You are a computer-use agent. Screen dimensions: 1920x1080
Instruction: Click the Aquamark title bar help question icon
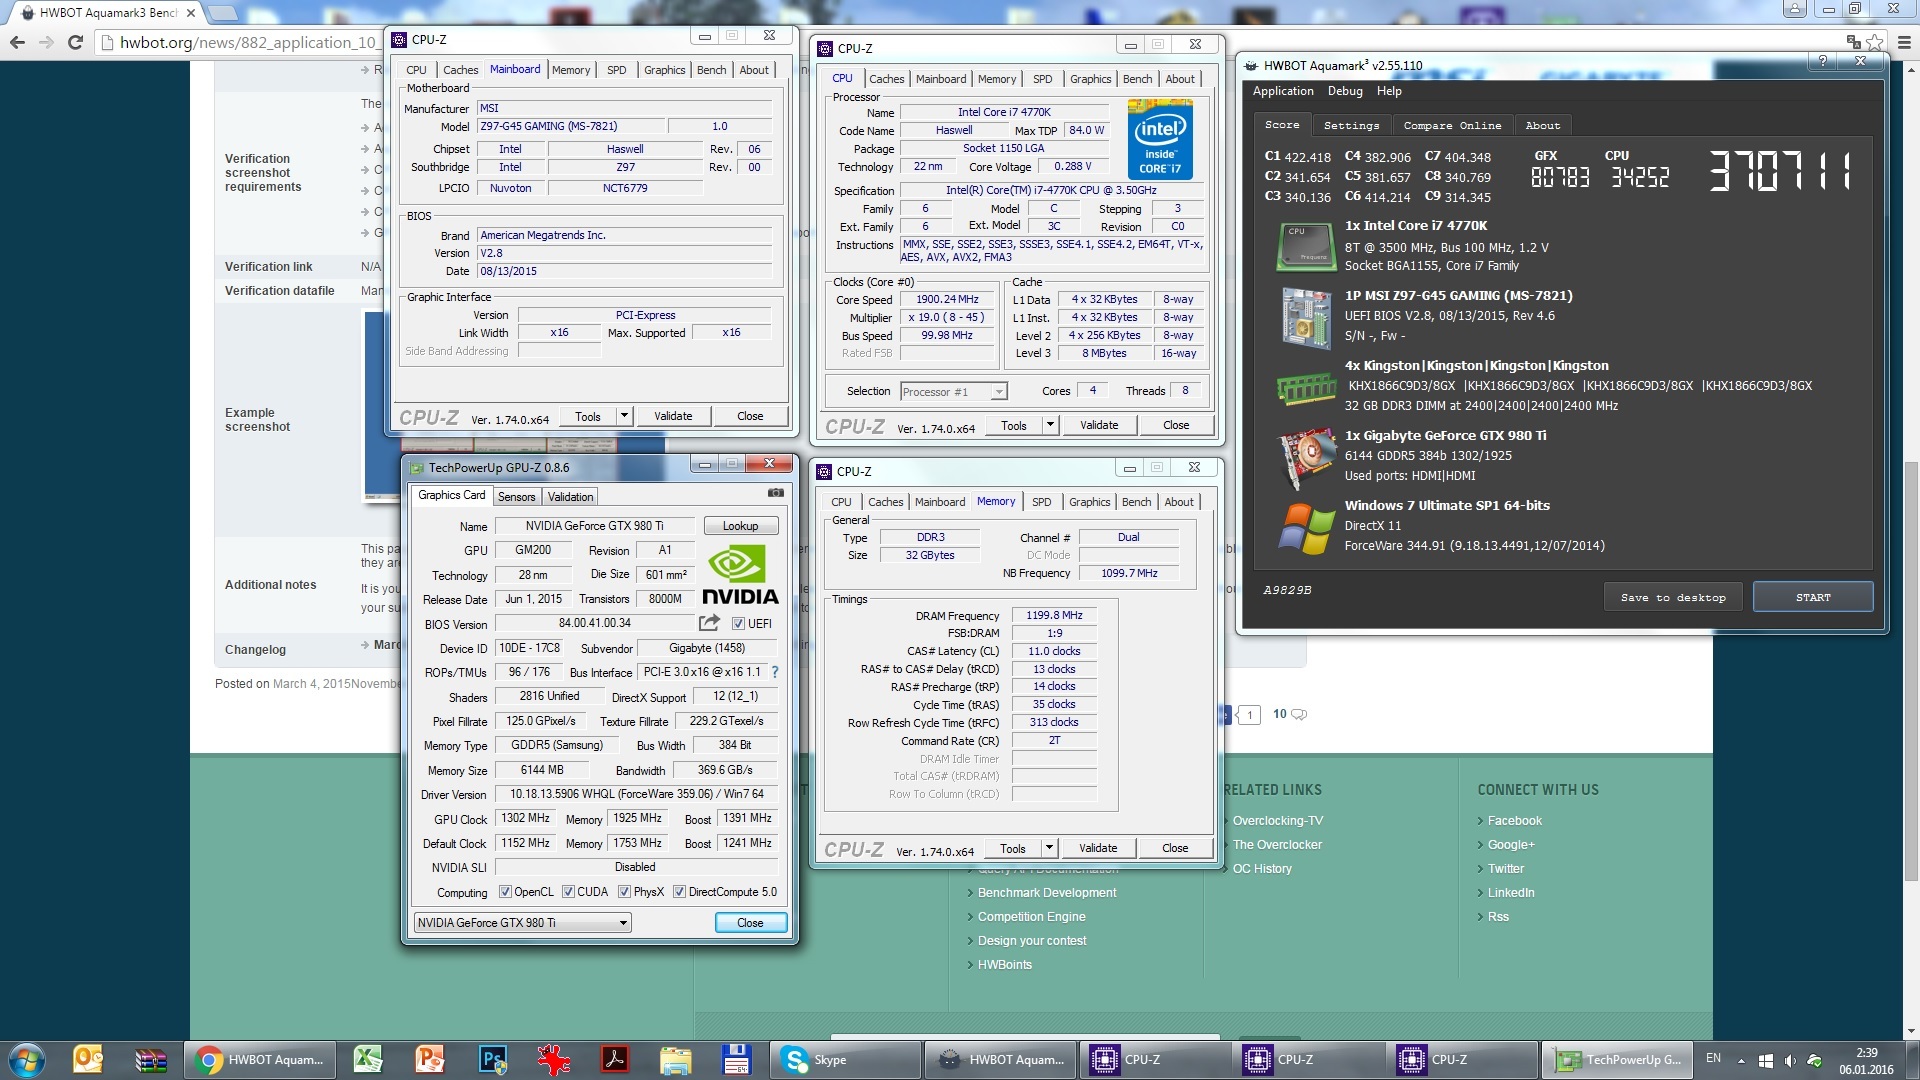(x=1822, y=61)
